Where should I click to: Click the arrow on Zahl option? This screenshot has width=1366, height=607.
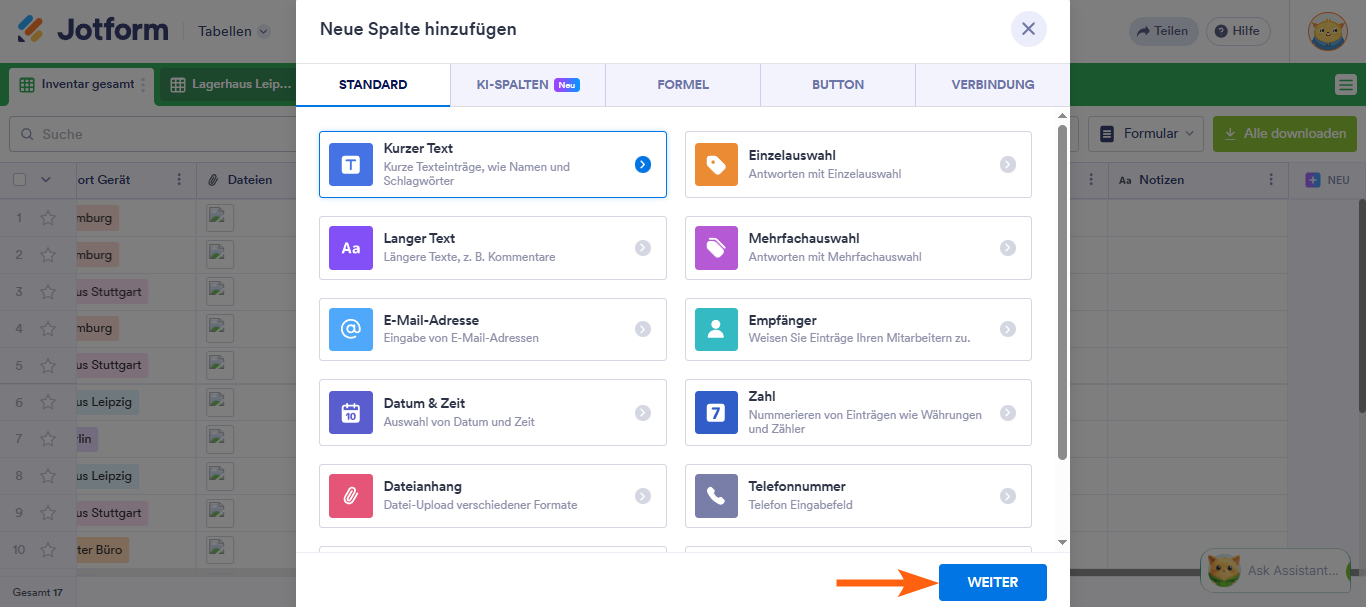pos(1008,412)
